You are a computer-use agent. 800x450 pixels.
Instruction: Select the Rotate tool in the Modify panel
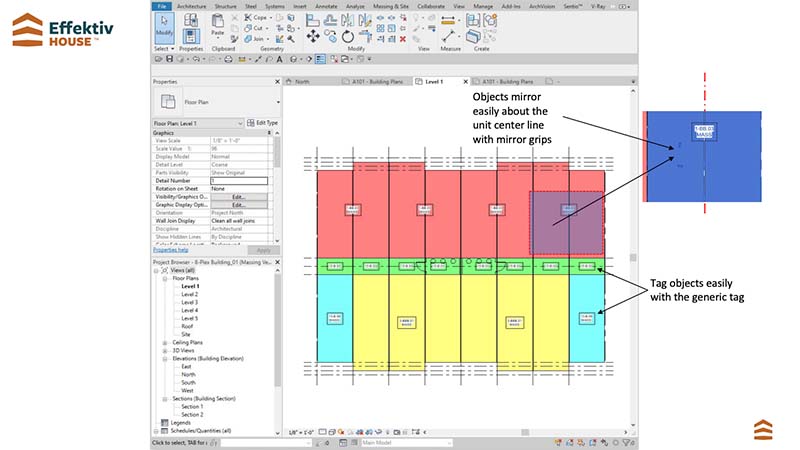(346, 36)
